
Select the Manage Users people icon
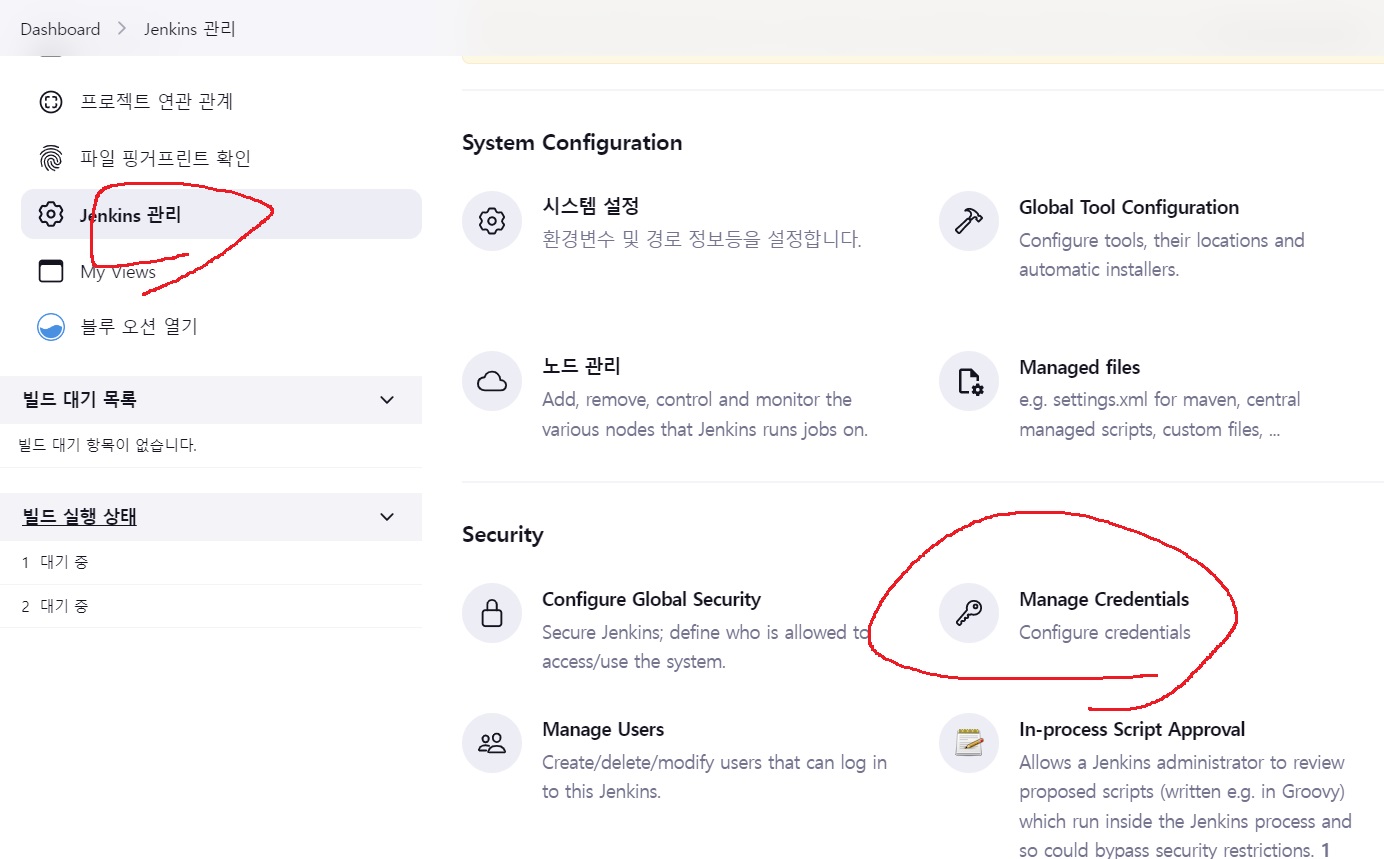(492, 743)
